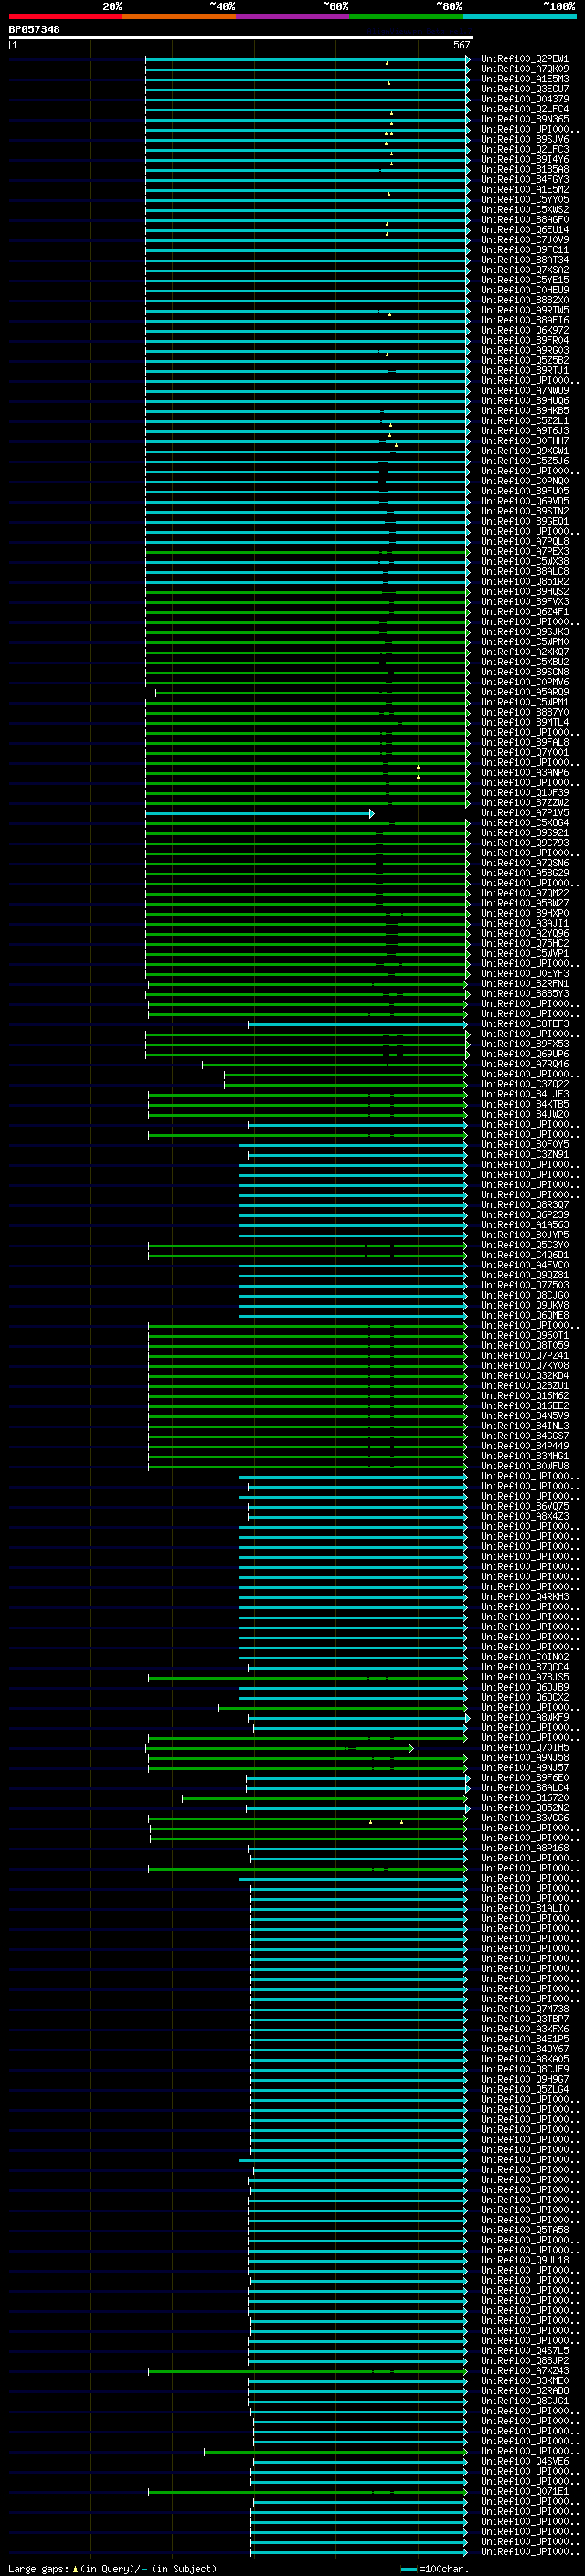Open hit UniRef100_Q3ECU7
The height and width of the screenshot is (2576, 585).
coord(524,89)
